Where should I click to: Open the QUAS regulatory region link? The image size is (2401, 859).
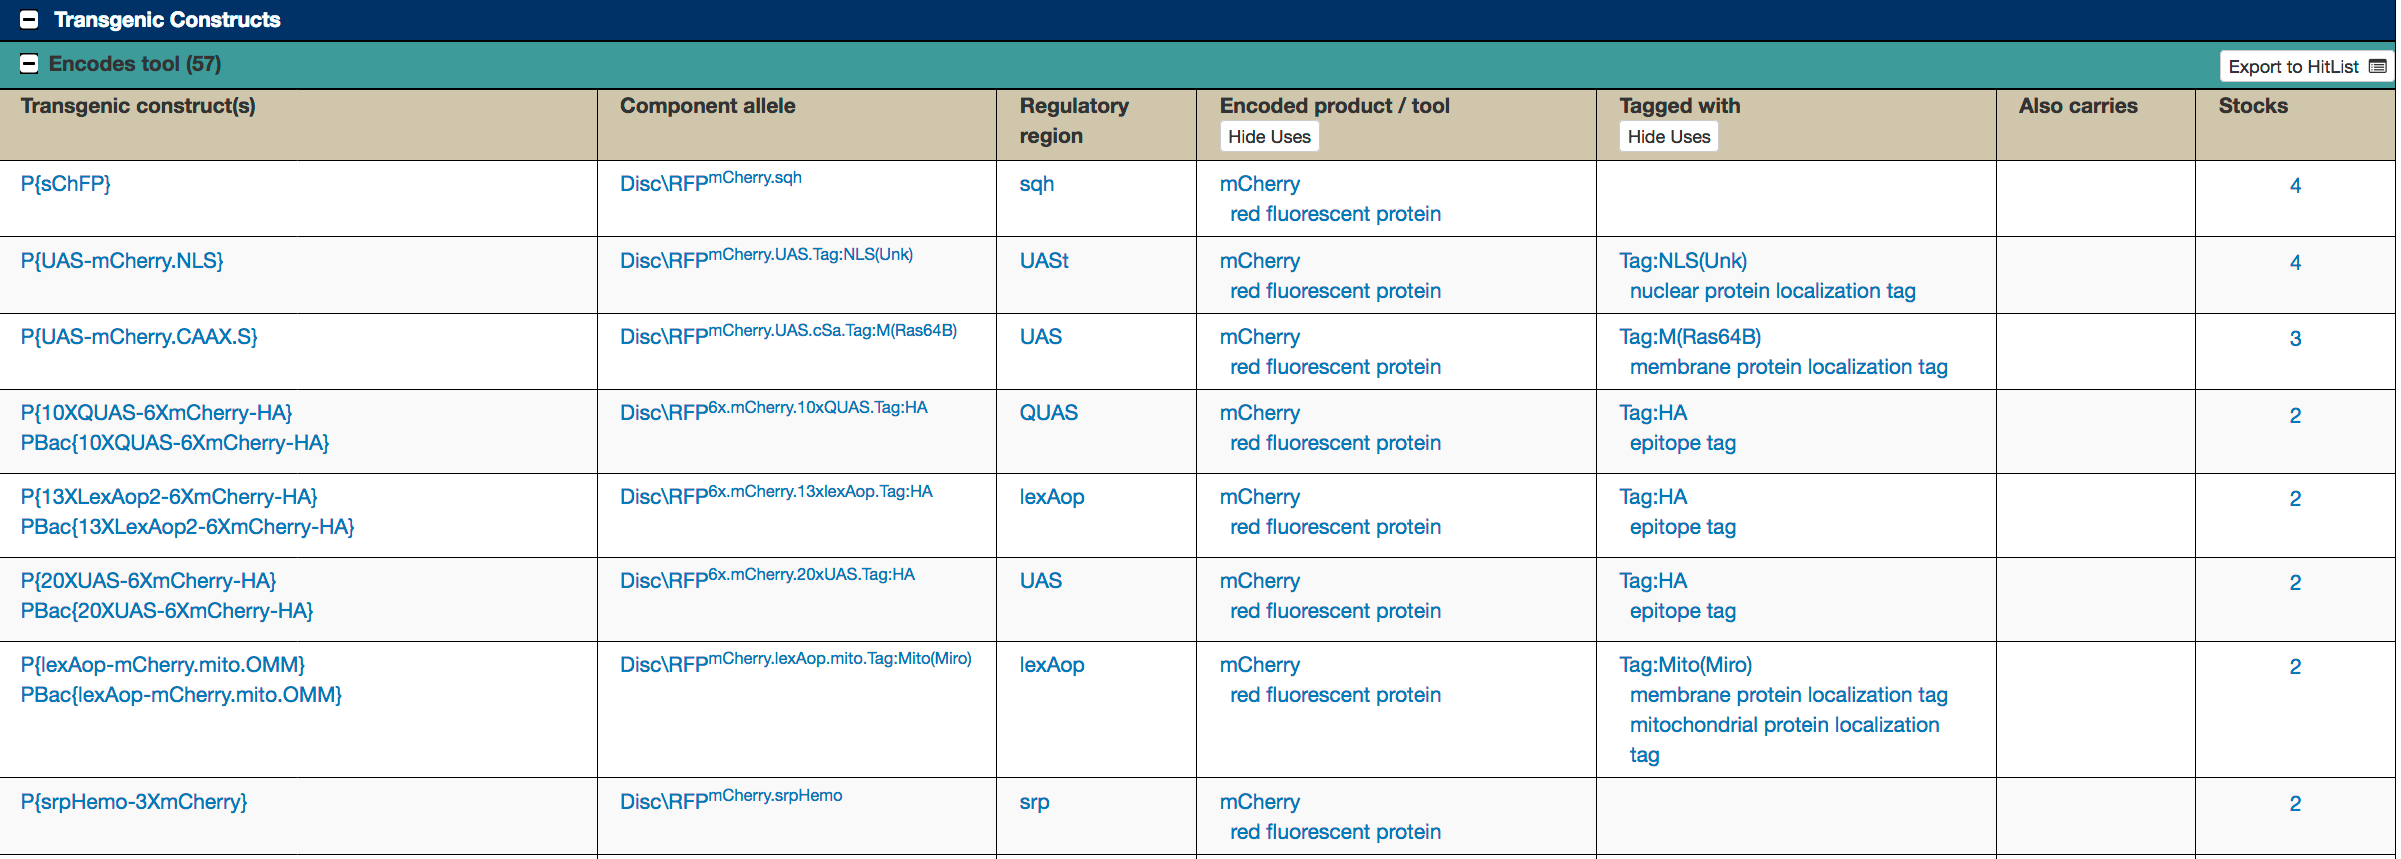(1049, 413)
